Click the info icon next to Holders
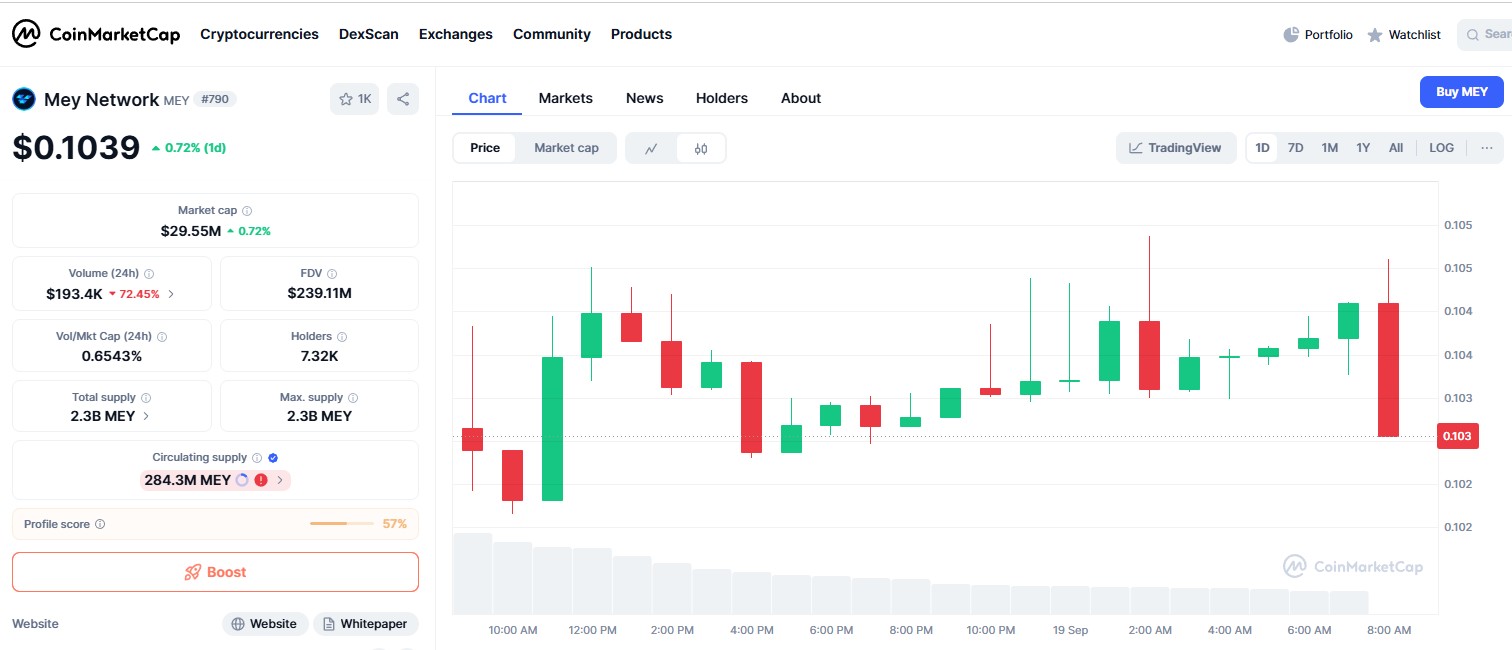 coord(341,337)
